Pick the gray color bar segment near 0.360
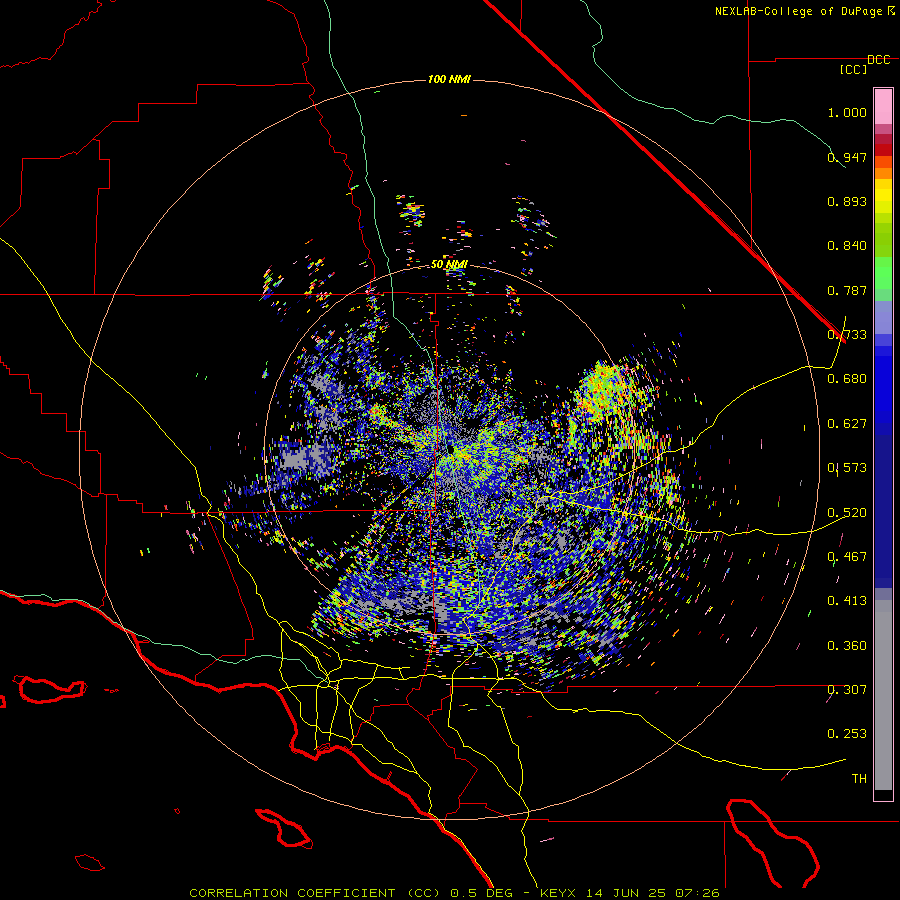 click(883, 695)
